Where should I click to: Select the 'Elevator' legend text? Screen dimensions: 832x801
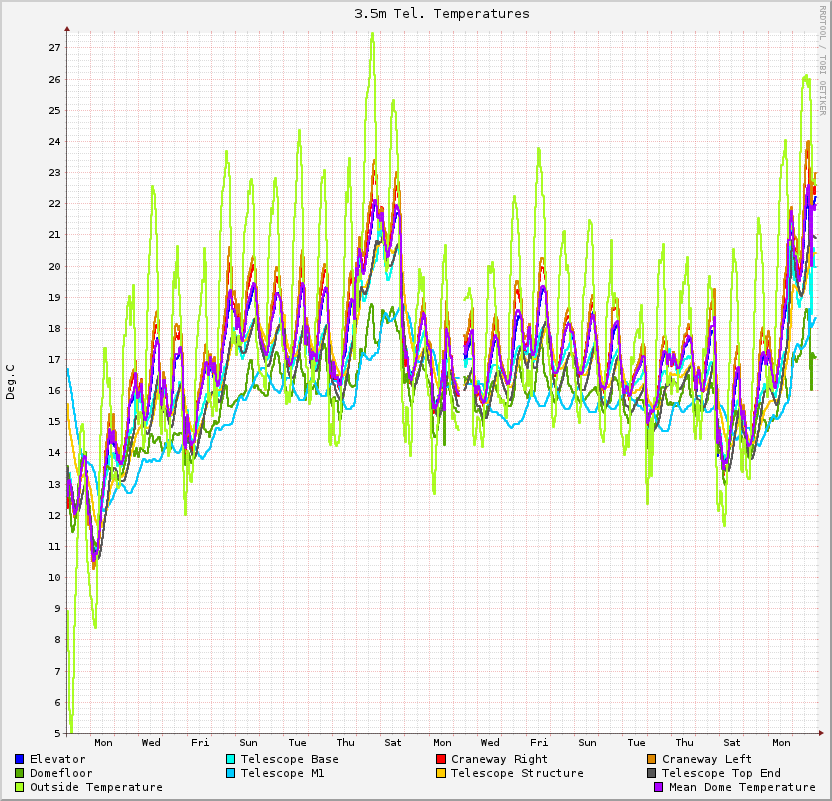click(57, 759)
